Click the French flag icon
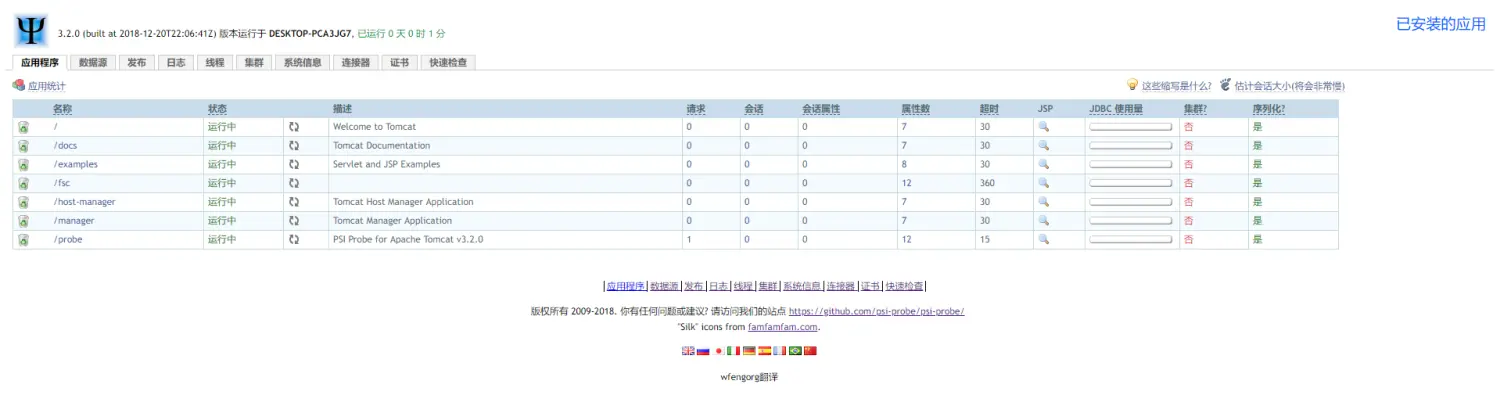This screenshot has height=413, width=1500. [x=780, y=351]
